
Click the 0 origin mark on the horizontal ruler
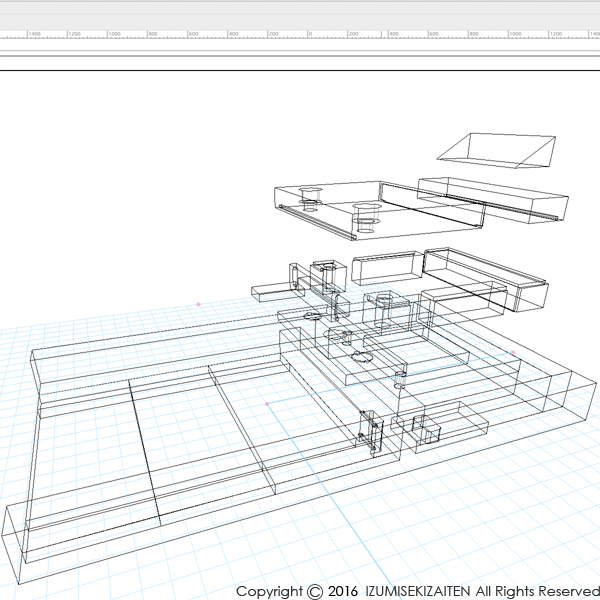311,34
